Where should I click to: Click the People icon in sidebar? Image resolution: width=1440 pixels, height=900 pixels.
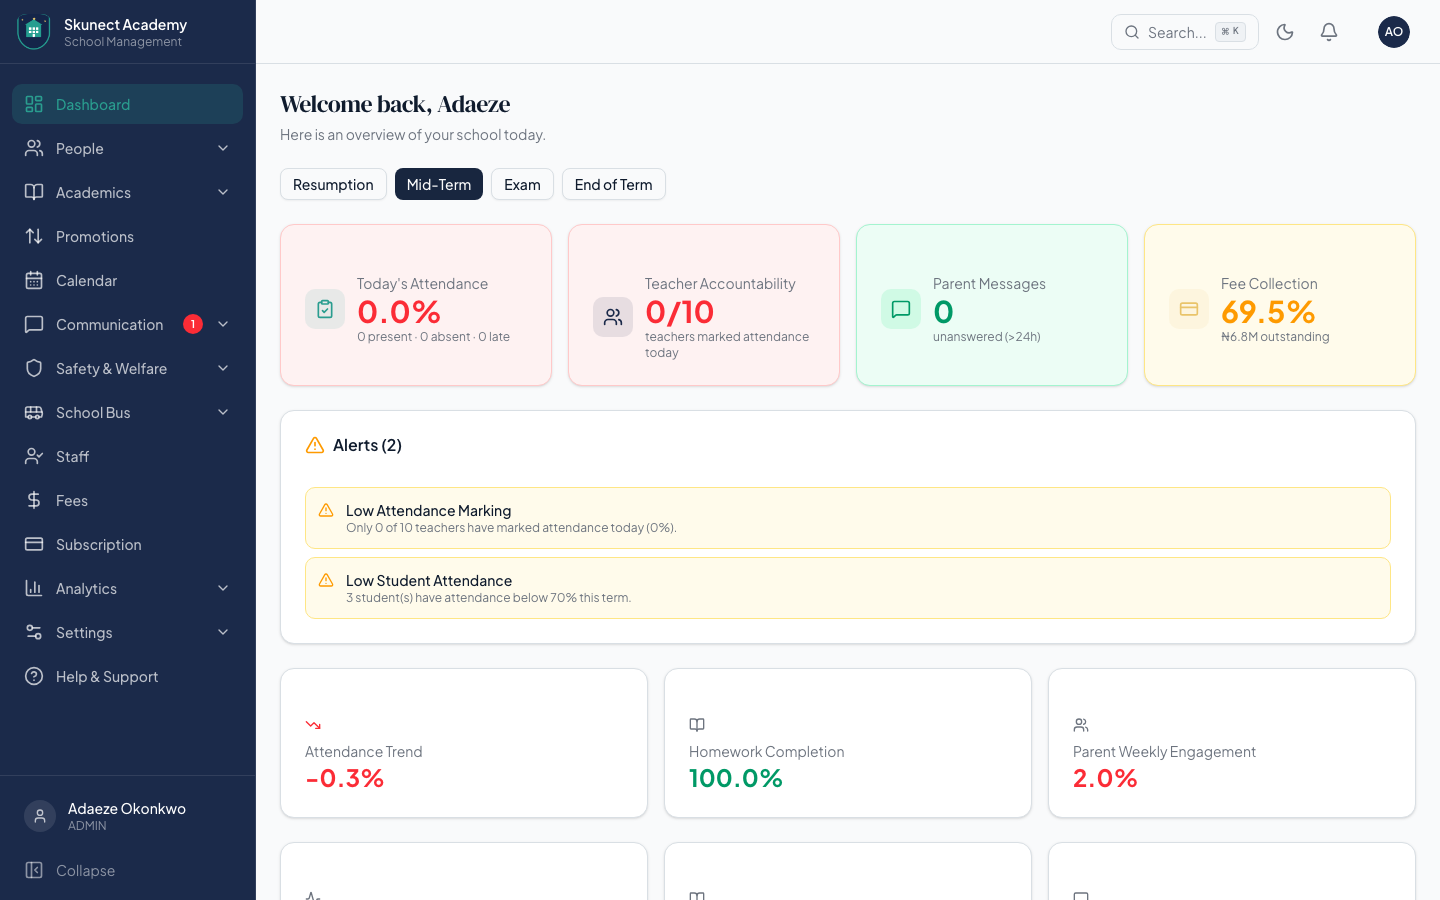point(34,148)
